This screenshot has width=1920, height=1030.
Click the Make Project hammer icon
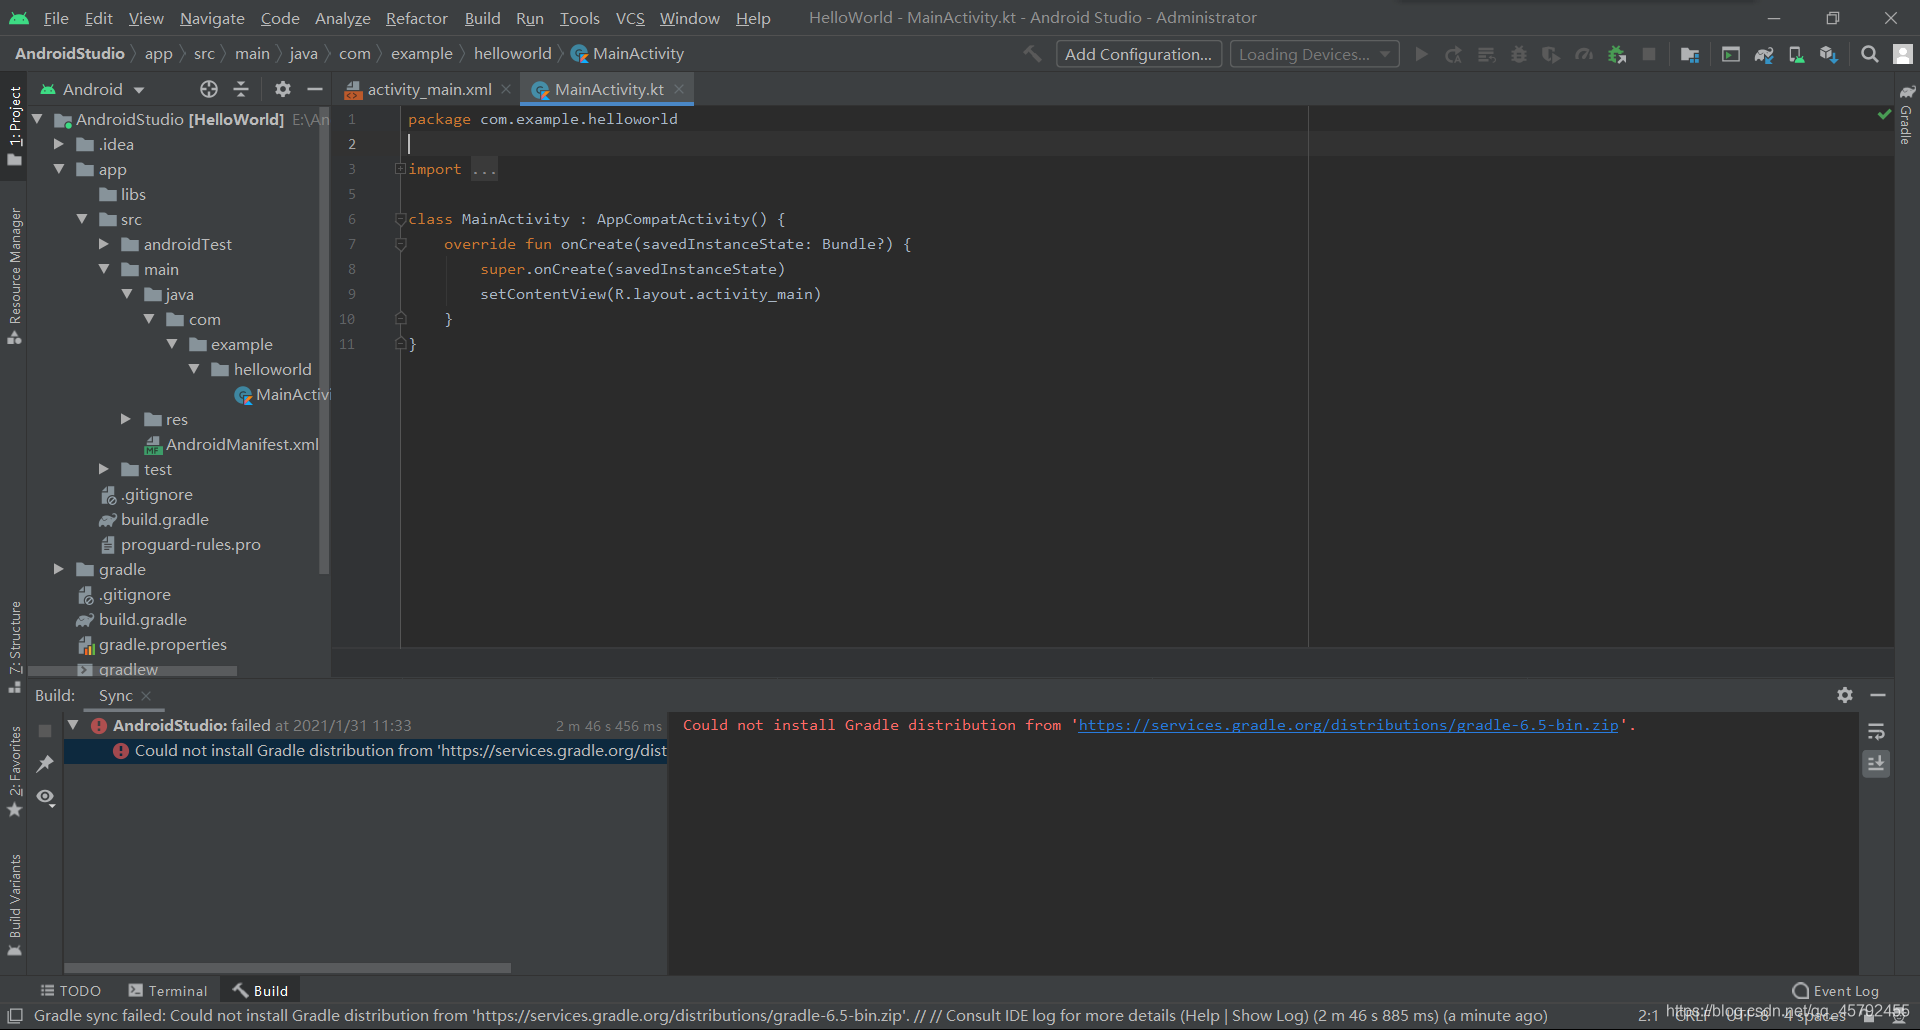pyautogui.click(x=1032, y=54)
